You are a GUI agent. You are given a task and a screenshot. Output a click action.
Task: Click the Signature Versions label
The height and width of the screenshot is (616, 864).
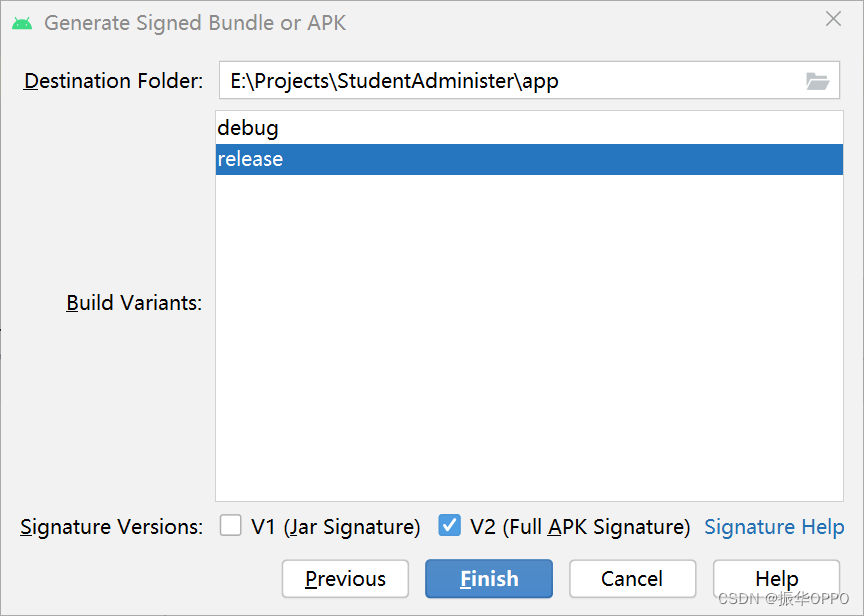click(x=111, y=527)
